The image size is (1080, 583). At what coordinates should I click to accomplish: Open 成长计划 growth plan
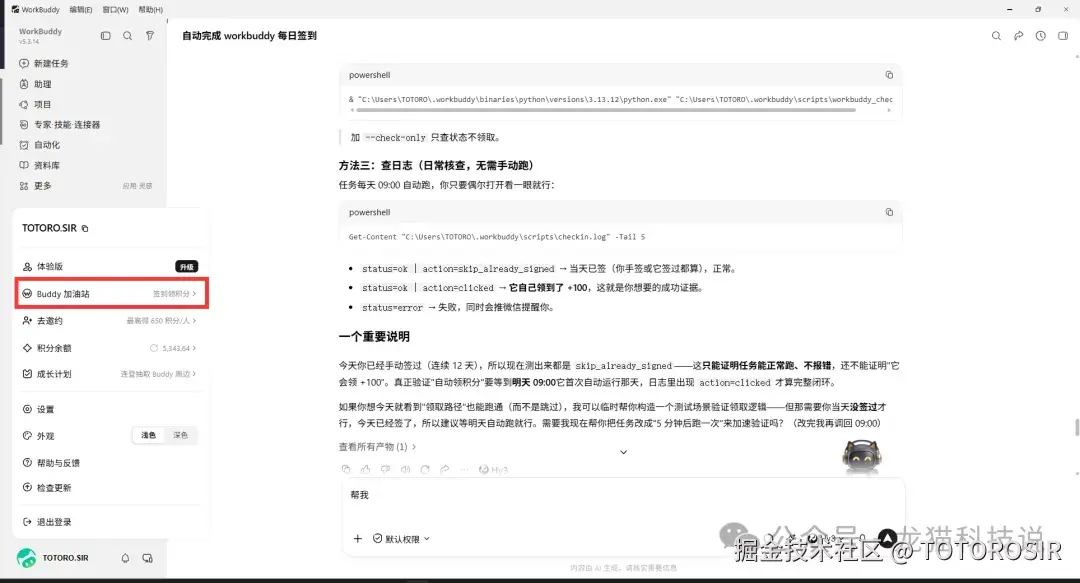(110, 374)
